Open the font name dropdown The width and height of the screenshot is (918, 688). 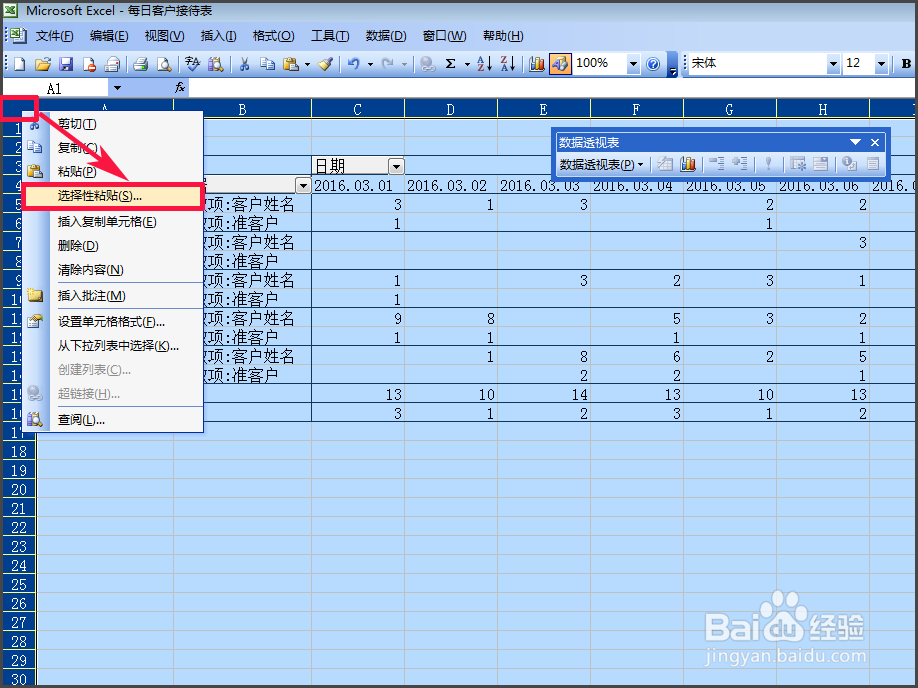(833, 64)
